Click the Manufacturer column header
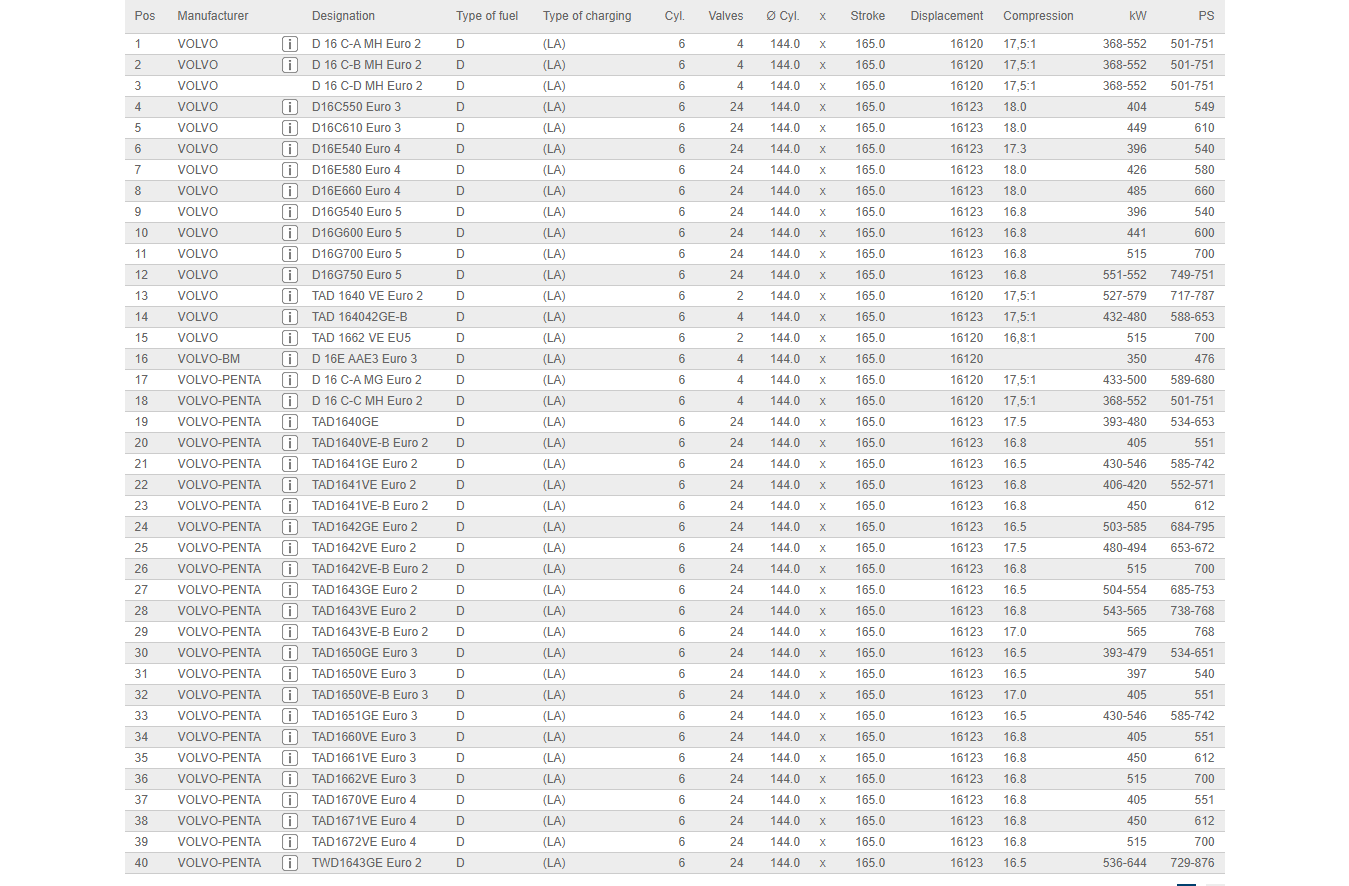The width and height of the screenshot is (1349, 886). pos(213,16)
